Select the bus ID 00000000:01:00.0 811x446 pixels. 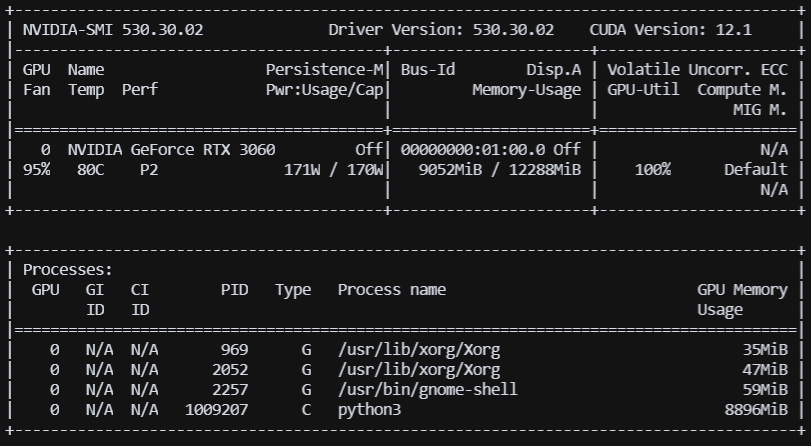(473, 150)
